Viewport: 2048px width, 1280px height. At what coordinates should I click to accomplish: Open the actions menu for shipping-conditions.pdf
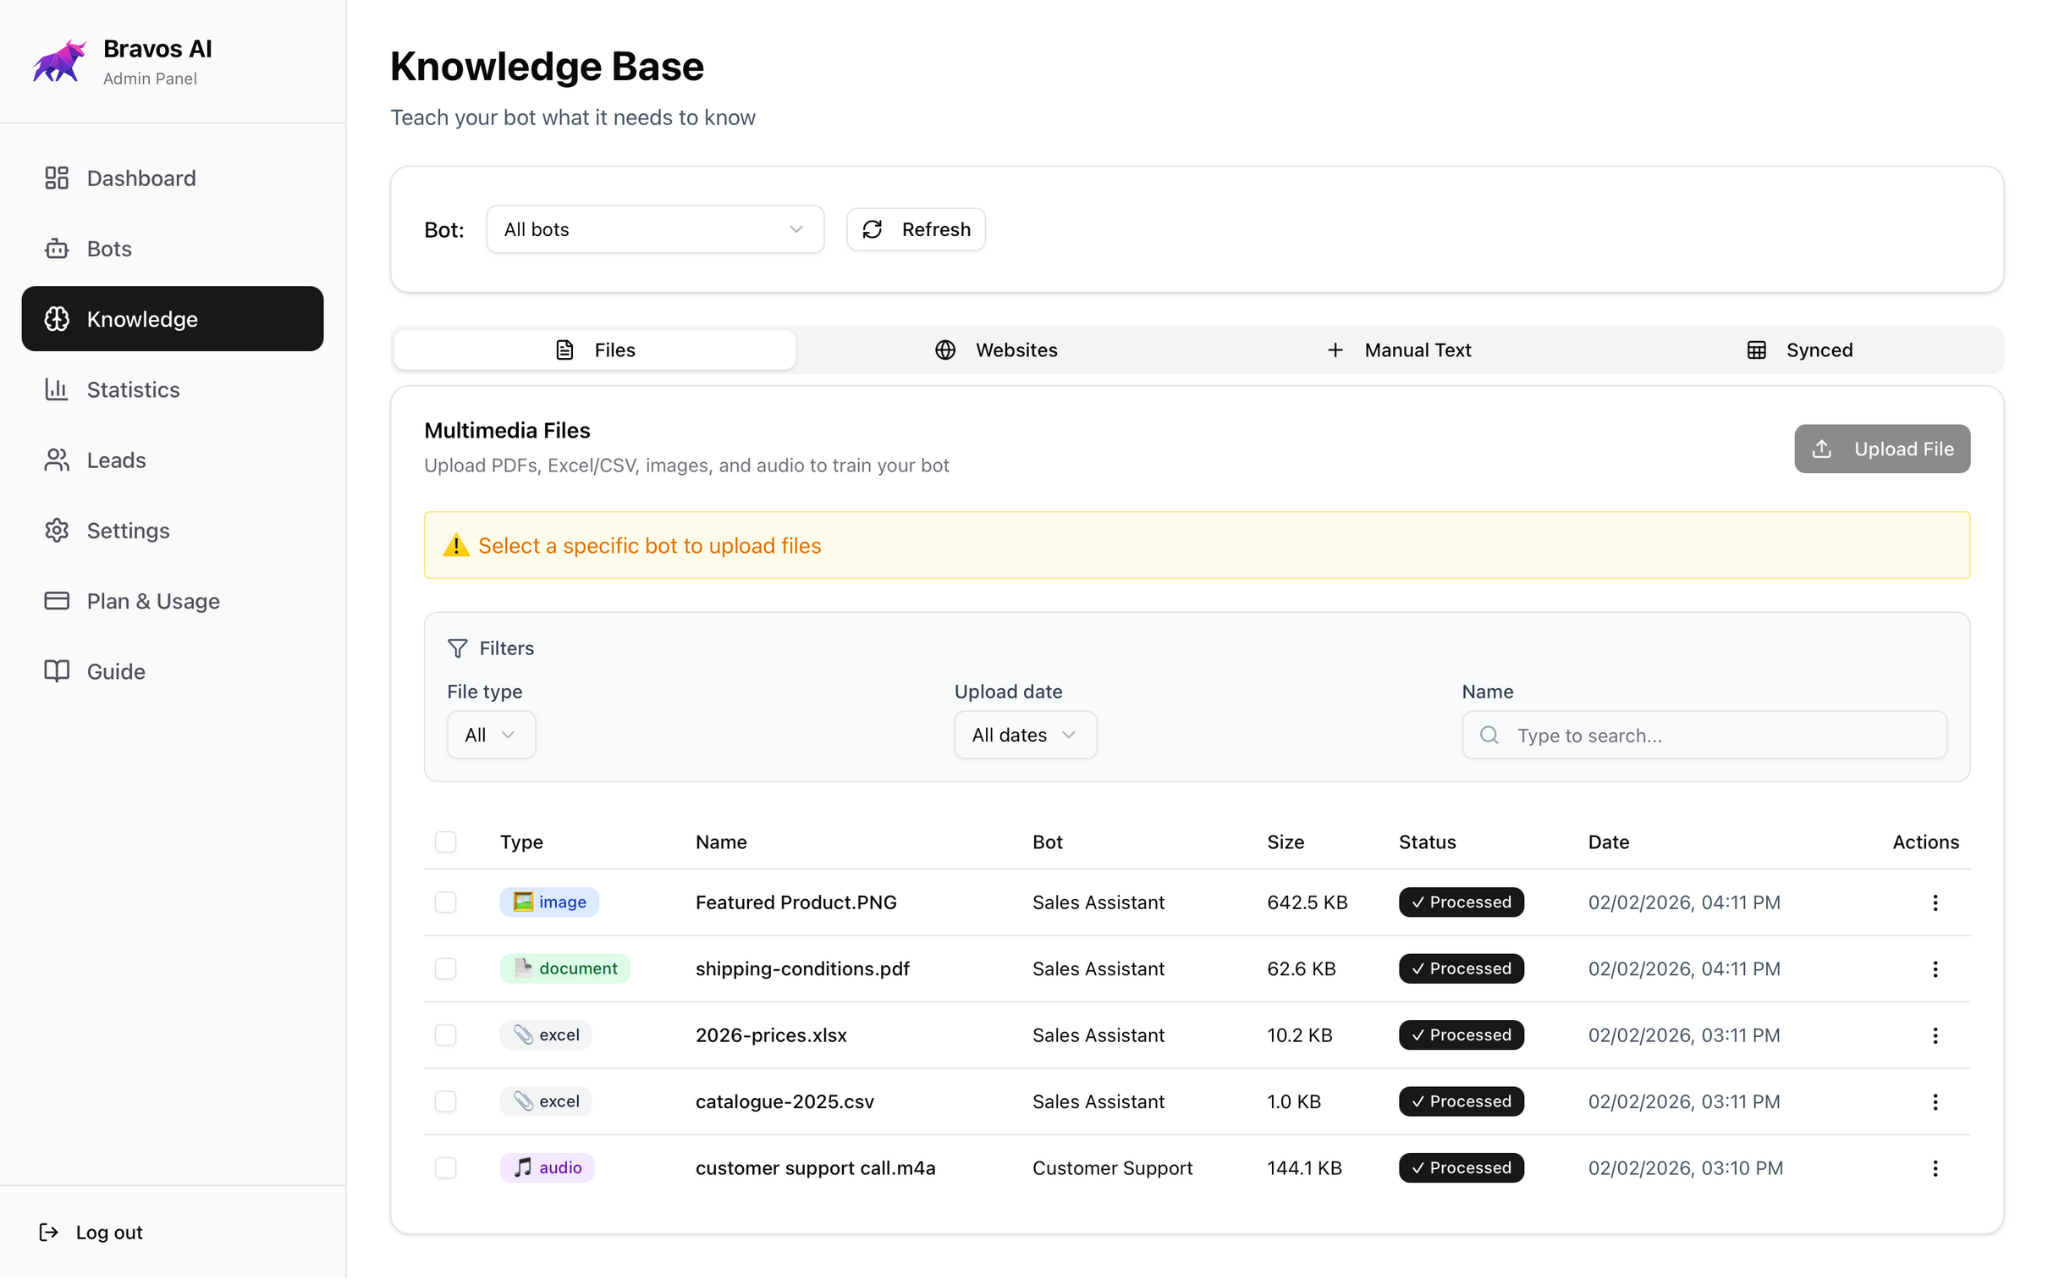pos(1935,968)
